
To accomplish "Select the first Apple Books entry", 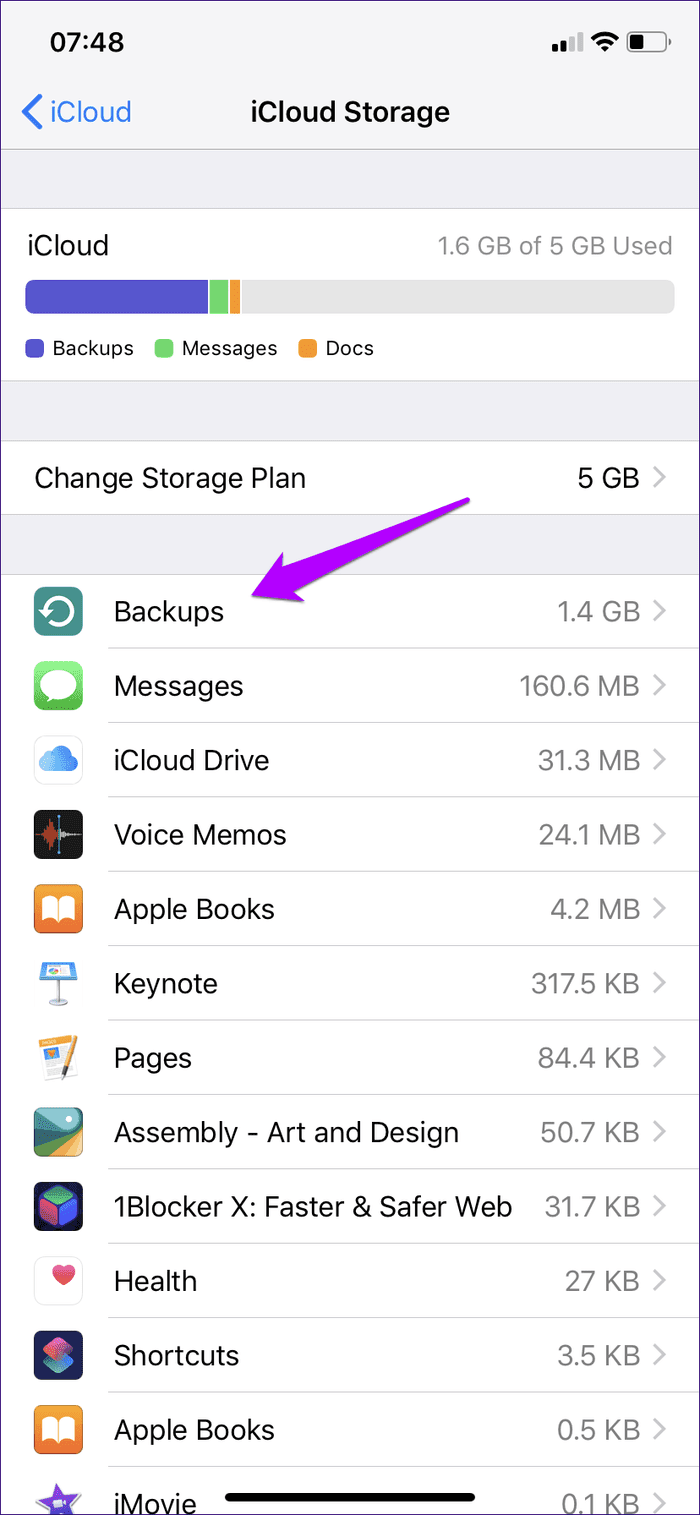I will click(x=194, y=909).
